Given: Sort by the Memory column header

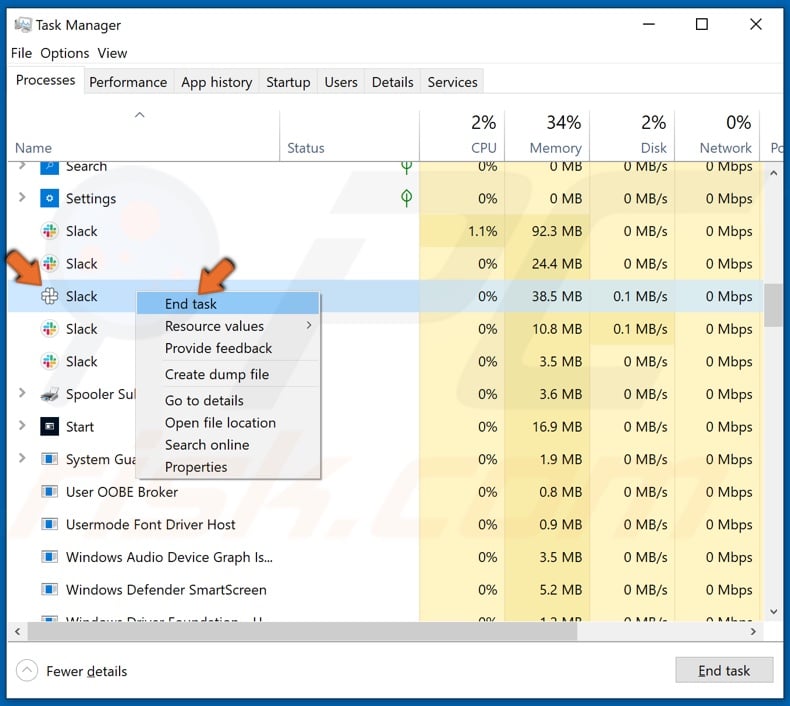Looking at the screenshot, I should click(x=547, y=135).
